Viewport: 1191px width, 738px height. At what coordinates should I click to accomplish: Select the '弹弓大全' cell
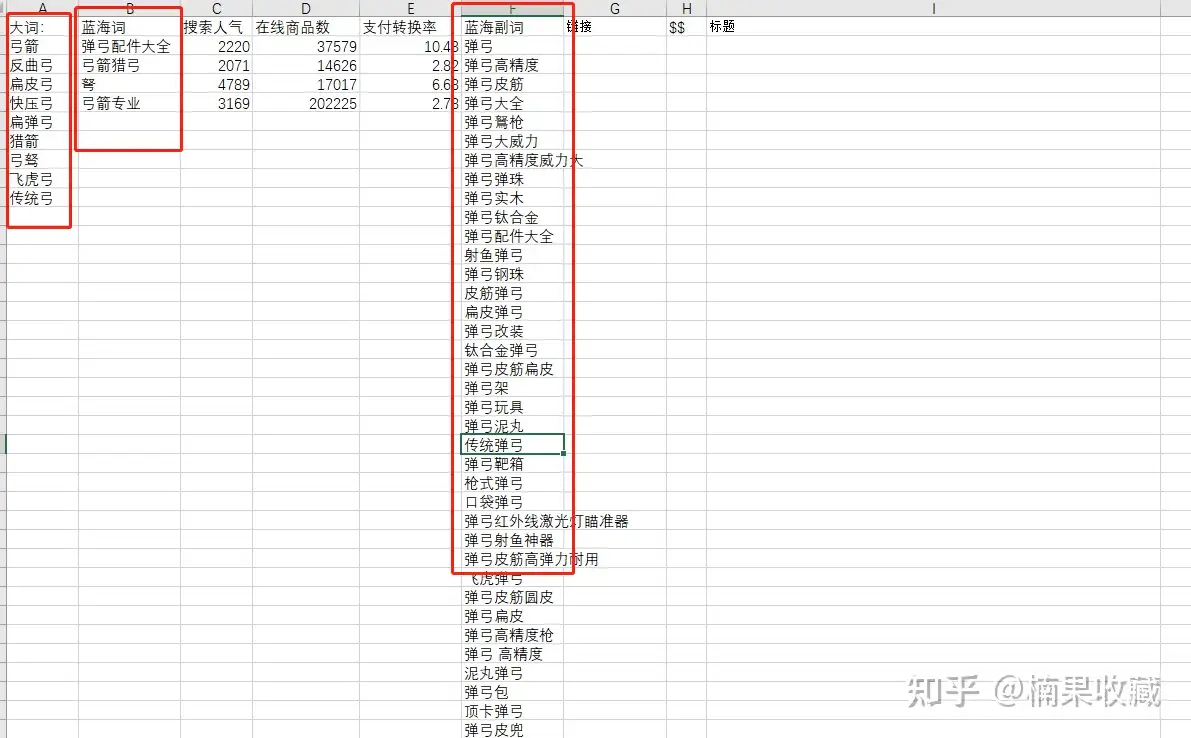click(512, 103)
